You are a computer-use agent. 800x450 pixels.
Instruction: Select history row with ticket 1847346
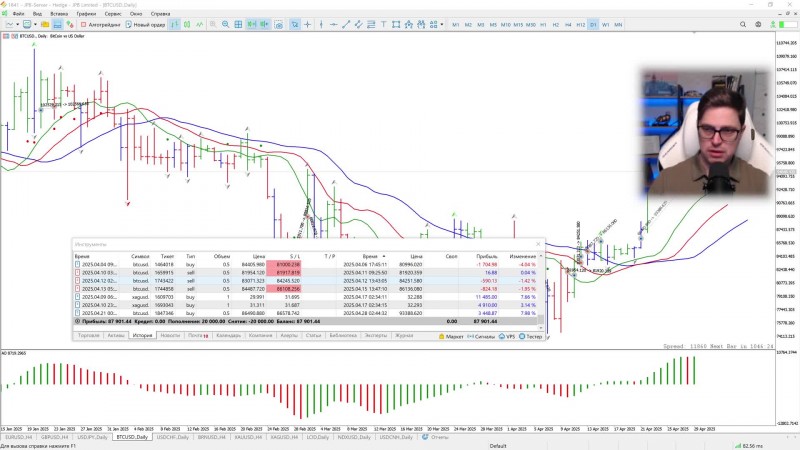306,313
